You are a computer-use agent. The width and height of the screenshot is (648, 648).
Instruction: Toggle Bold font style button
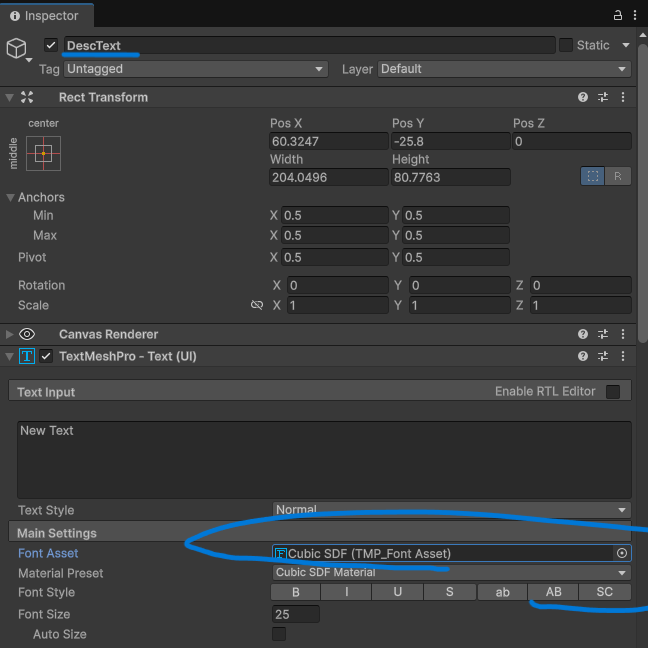pos(295,592)
